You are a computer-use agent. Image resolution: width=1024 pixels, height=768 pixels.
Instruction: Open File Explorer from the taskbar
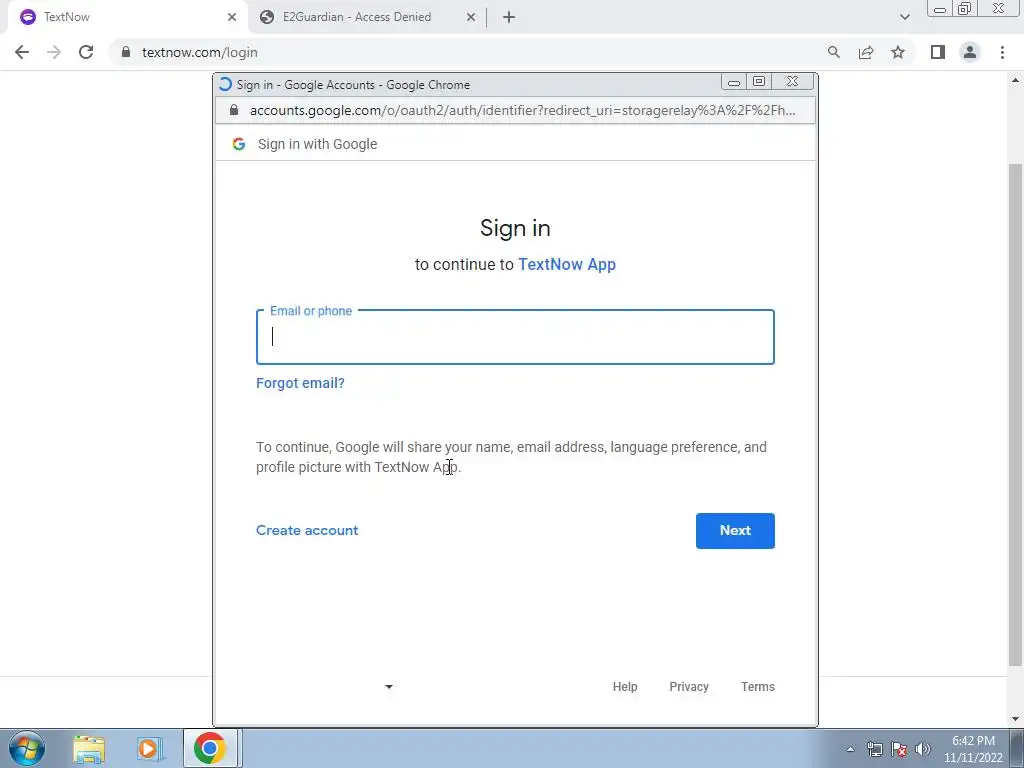click(89, 748)
